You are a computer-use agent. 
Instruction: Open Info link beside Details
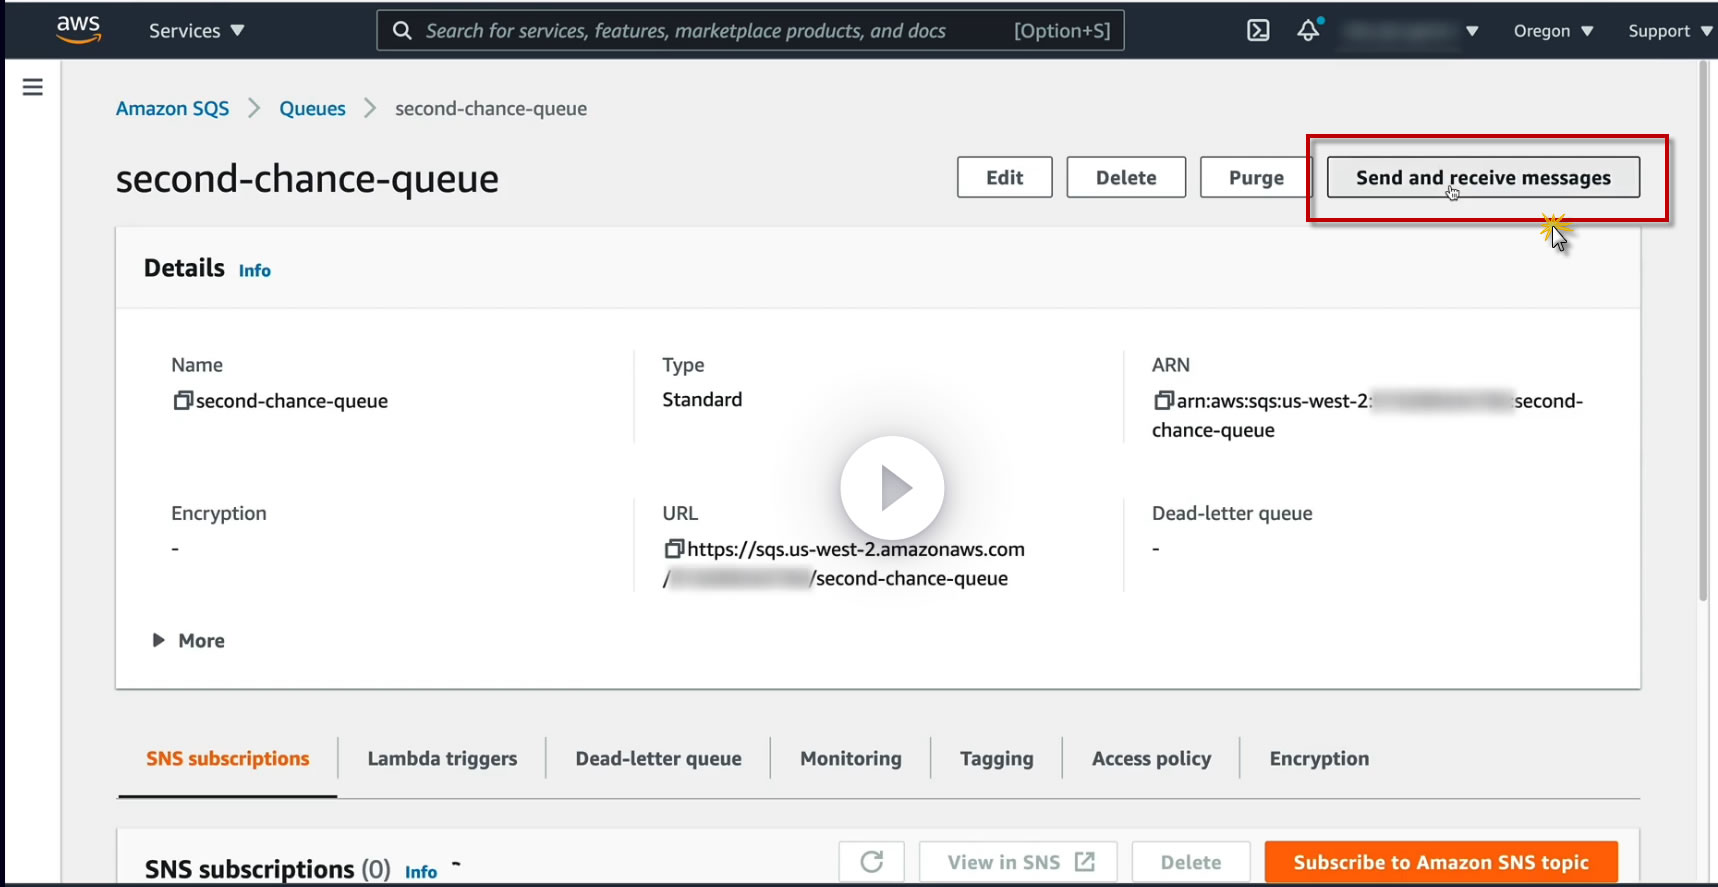pos(255,270)
